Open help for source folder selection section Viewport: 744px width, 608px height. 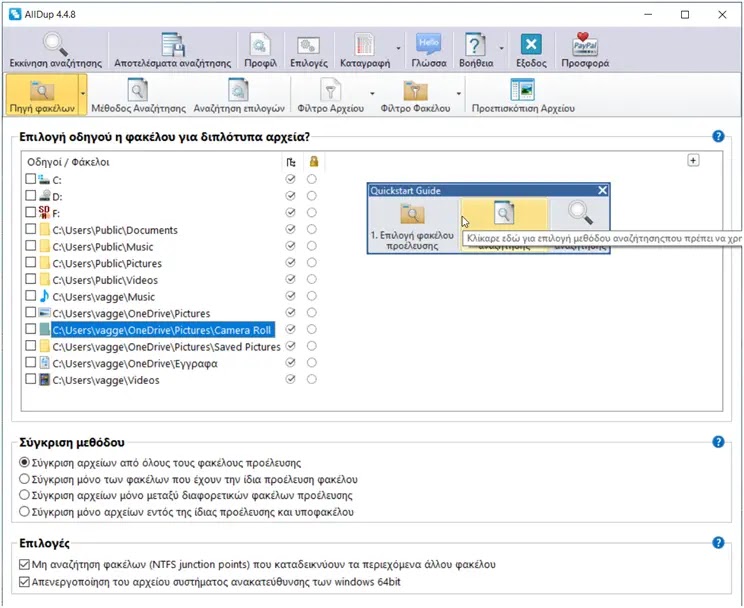point(718,137)
